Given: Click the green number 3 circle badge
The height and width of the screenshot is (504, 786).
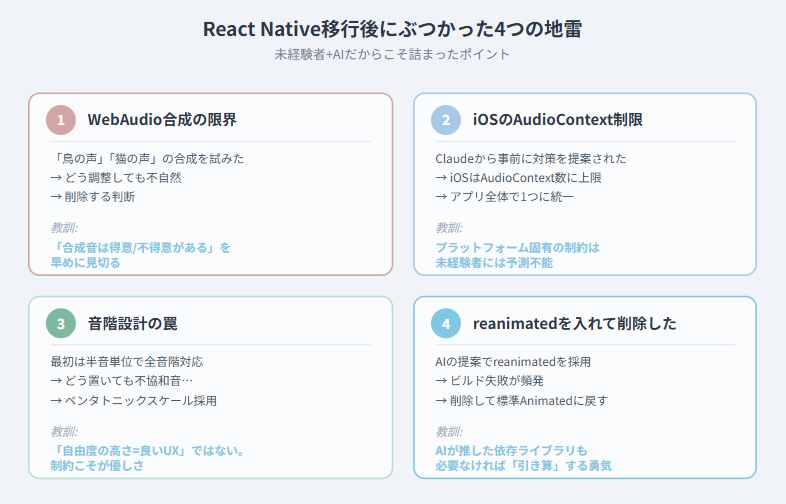Looking at the screenshot, I should point(61,323).
